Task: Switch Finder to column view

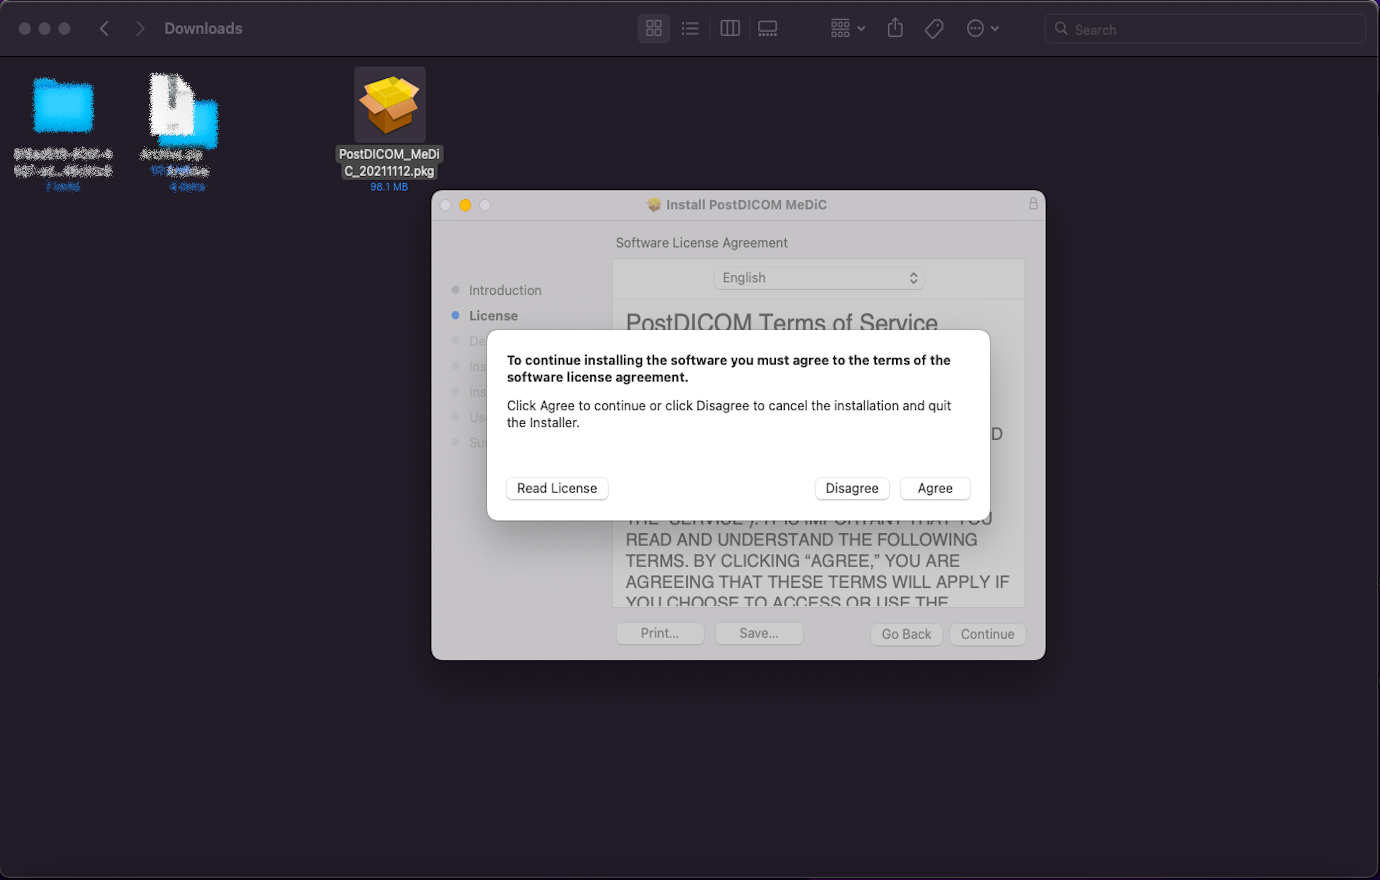Action: [729, 28]
